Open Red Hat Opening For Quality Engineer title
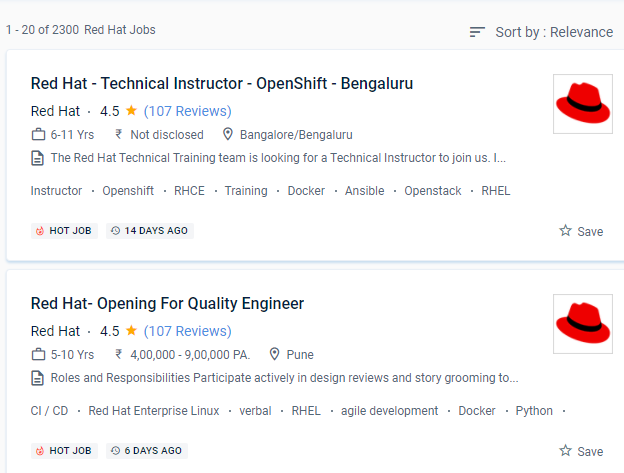Image resolution: width=624 pixels, height=473 pixels. pyautogui.click(x=167, y=303)
